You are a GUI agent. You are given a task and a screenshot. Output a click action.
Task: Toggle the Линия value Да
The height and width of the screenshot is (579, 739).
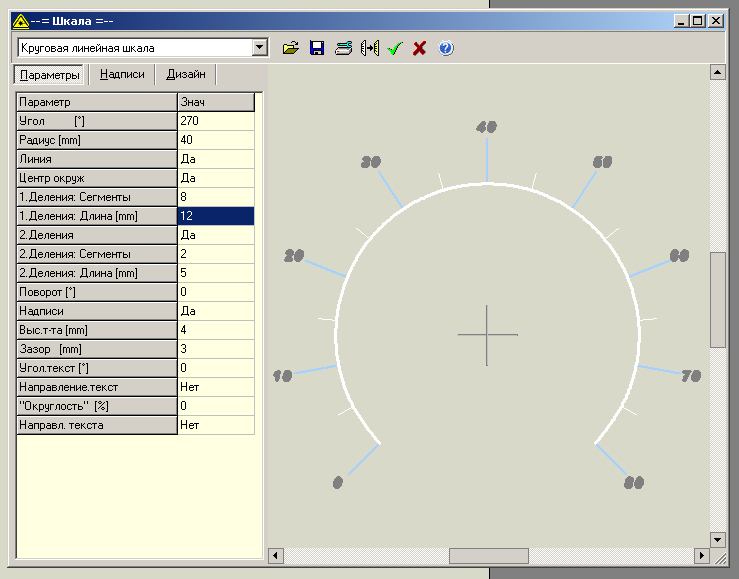pyautogui.click(x=215, y=159)
